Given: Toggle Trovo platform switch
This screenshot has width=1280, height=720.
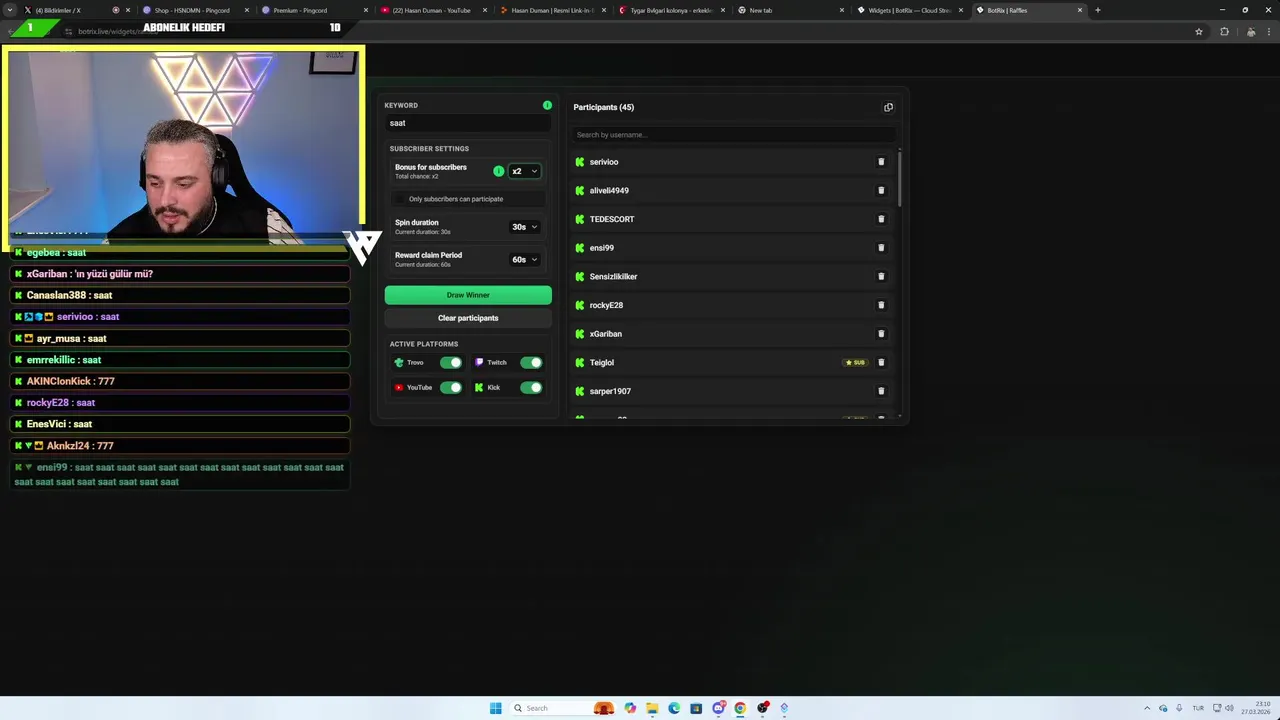Looking at the screenshot, I should (x=451, y=362).
